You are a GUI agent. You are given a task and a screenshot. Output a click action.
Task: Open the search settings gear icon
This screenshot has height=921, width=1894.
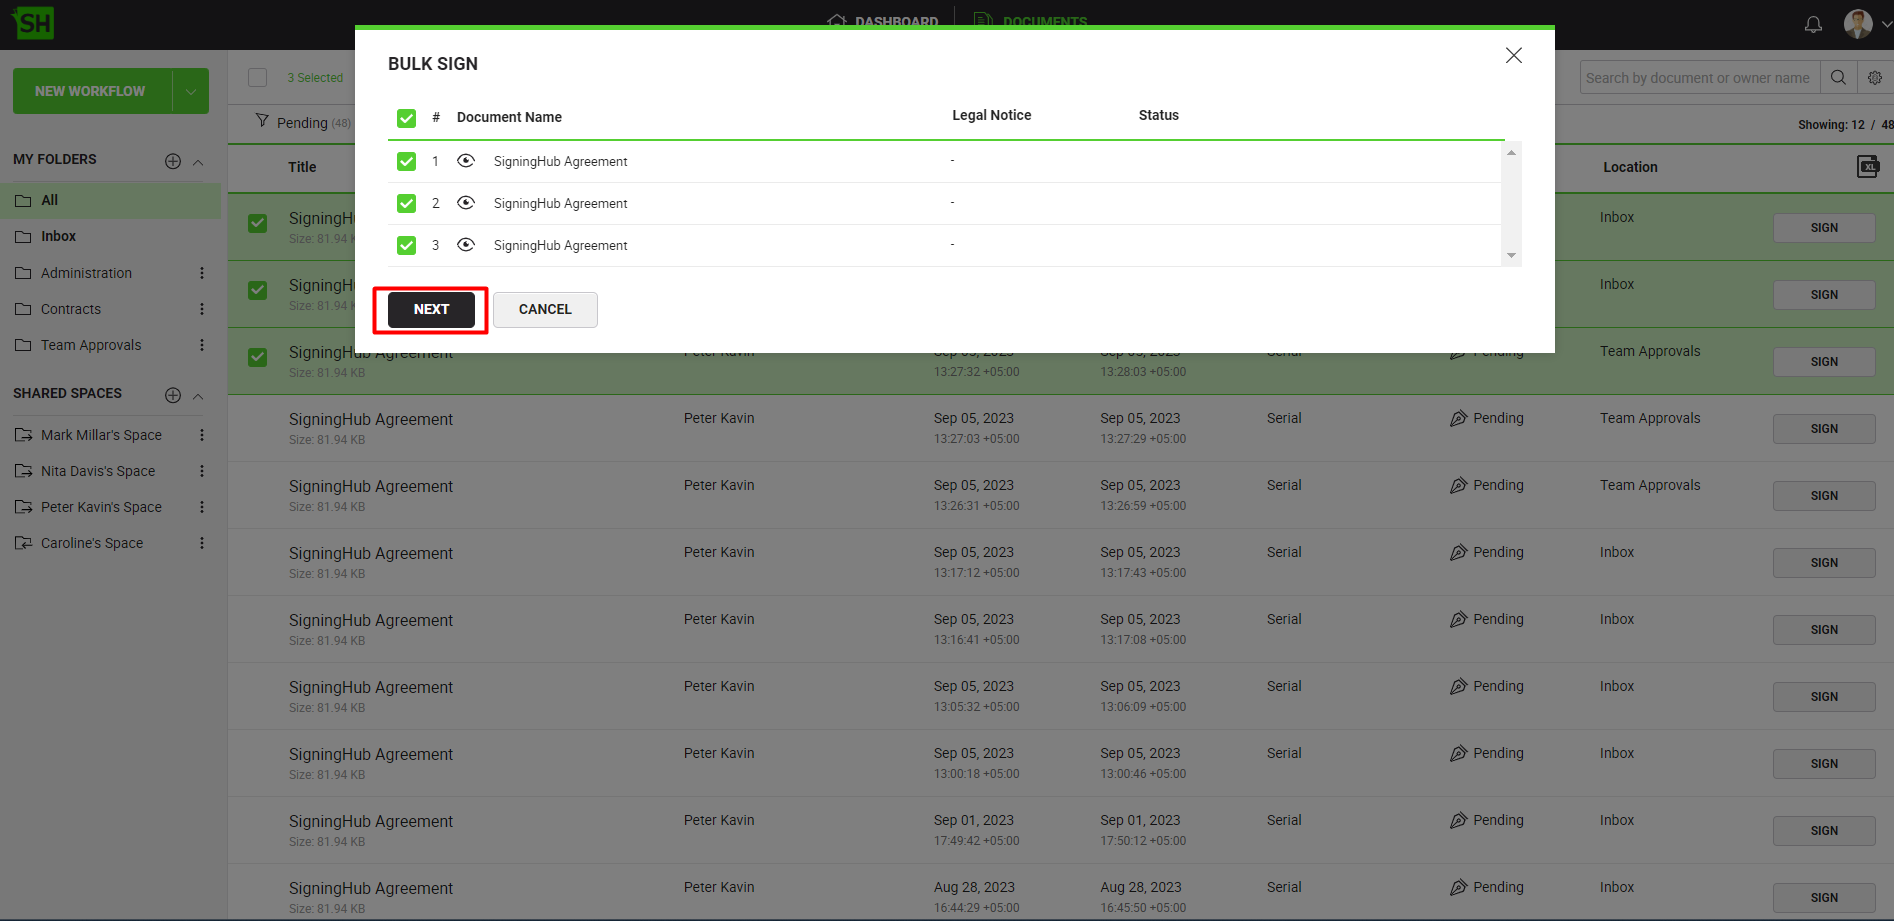[x=1875, y=78]
